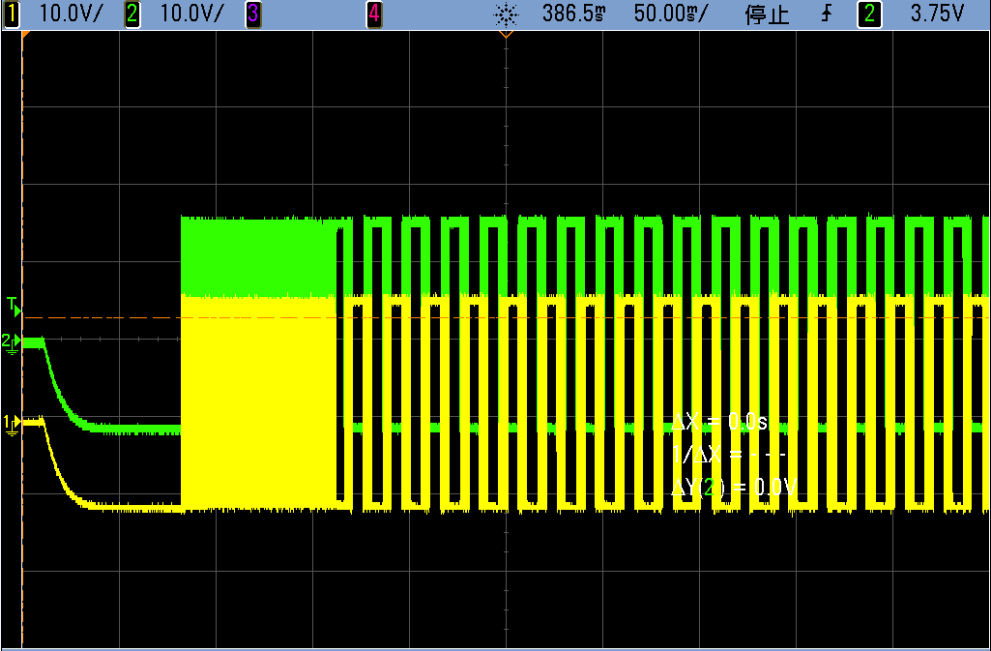Screen dimensions: 991x651
Task: Click the green channel 2 indicator beside 10.0V/
Action: (133, 14)
